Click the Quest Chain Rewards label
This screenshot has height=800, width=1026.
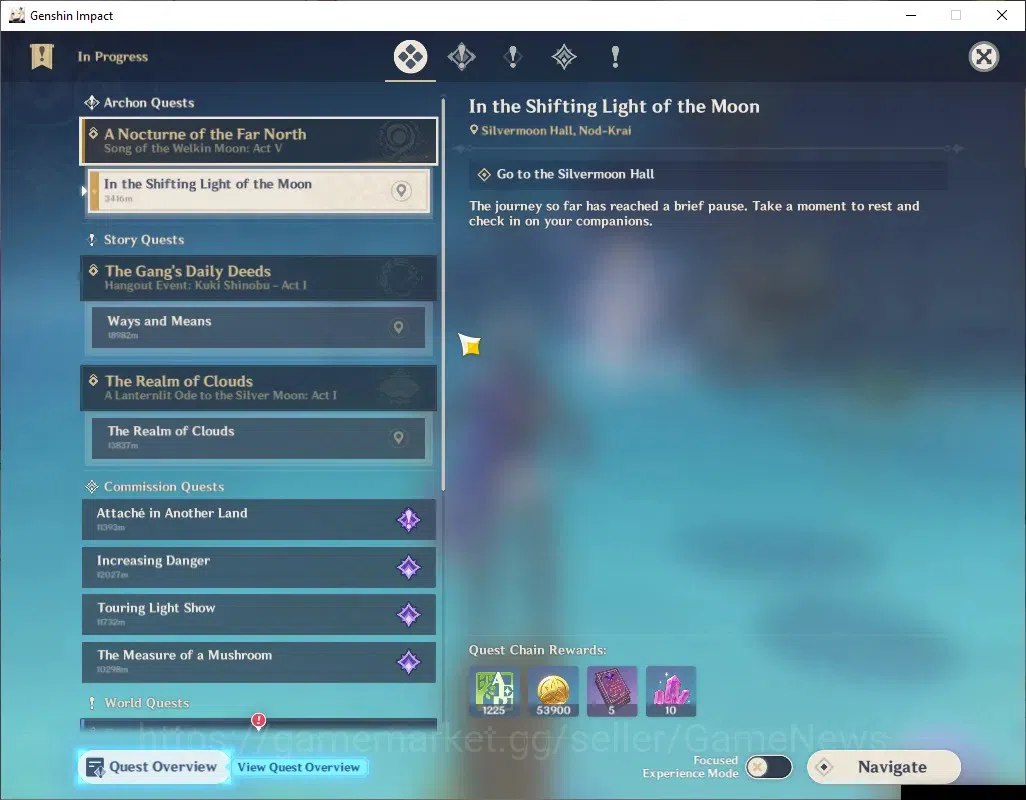(x=537, y=650)
